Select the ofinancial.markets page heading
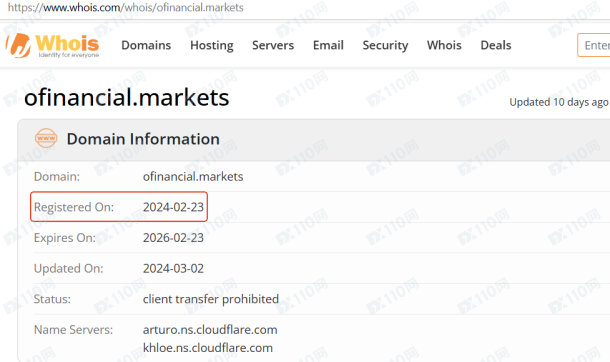Viewport: 610px width, 362px height. pos(126,97)
